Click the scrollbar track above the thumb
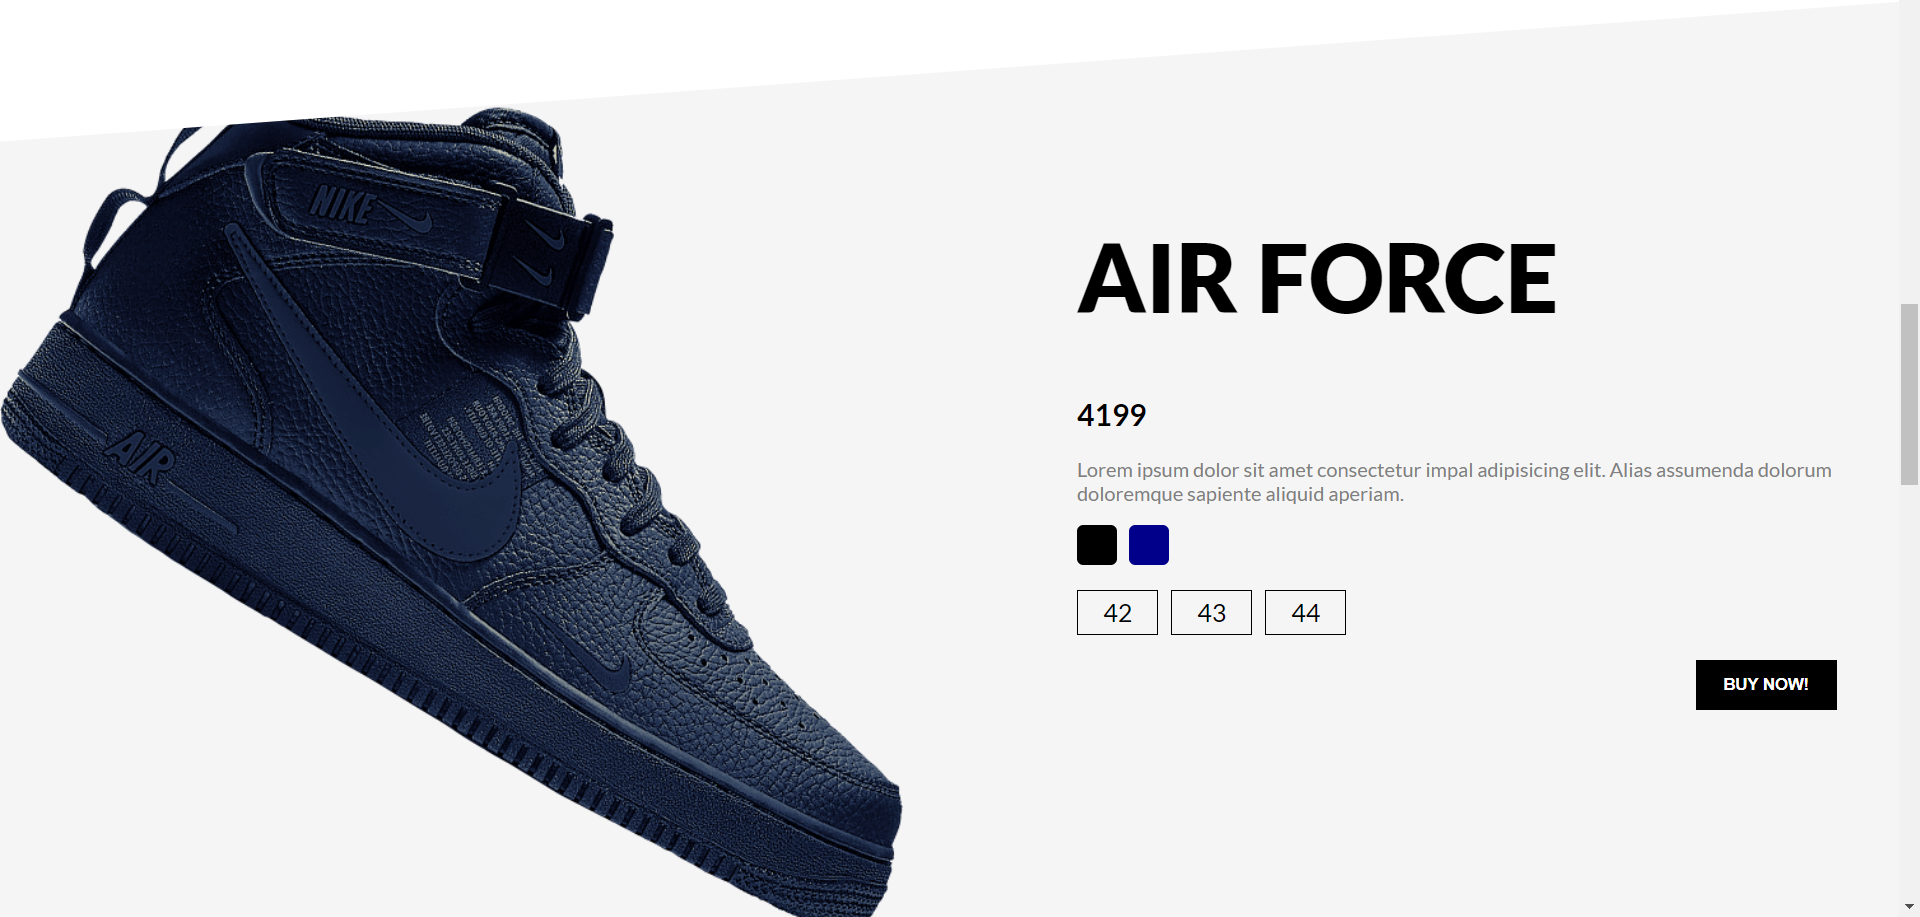The image size is (1920, 917). [x=1909, y=150]
